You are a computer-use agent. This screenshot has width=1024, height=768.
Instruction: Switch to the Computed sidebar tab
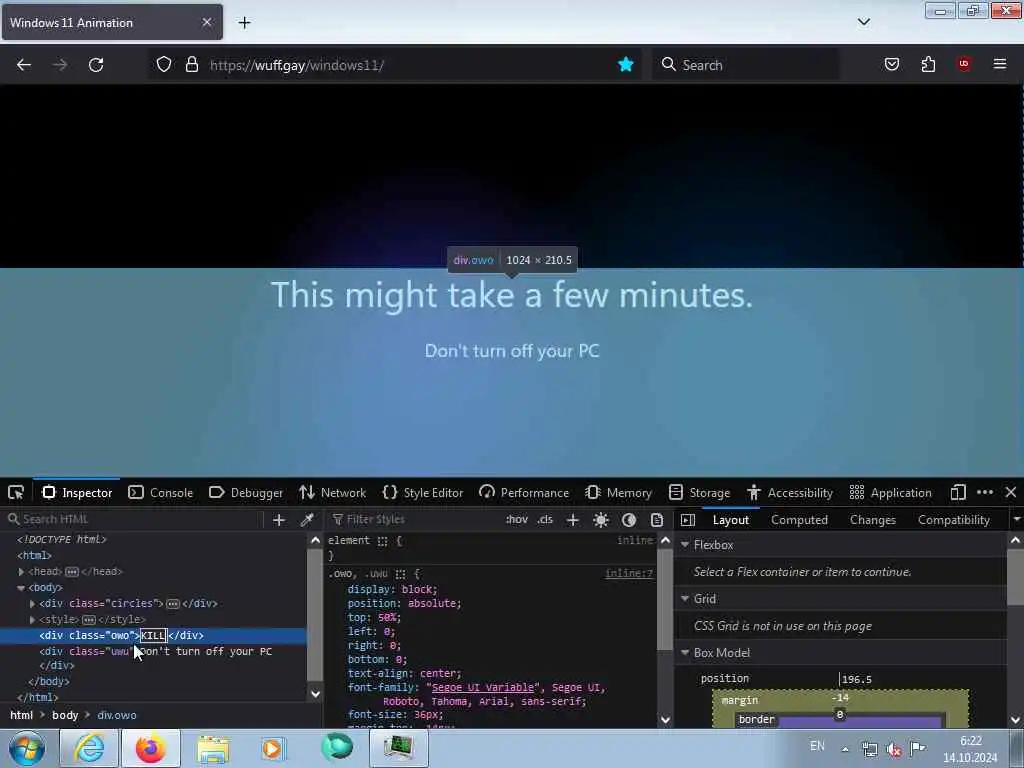coord(799,520)
